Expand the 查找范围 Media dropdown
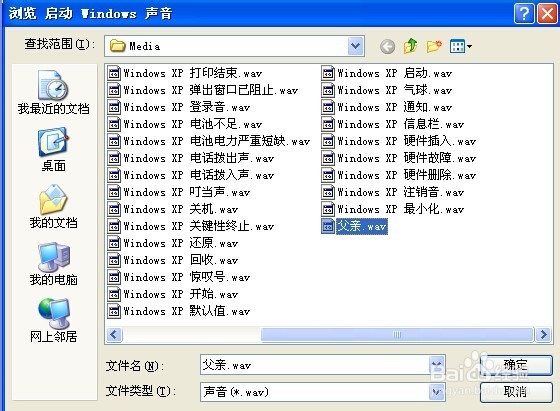This screenshot has height=411, width=560. coord(355,46)
